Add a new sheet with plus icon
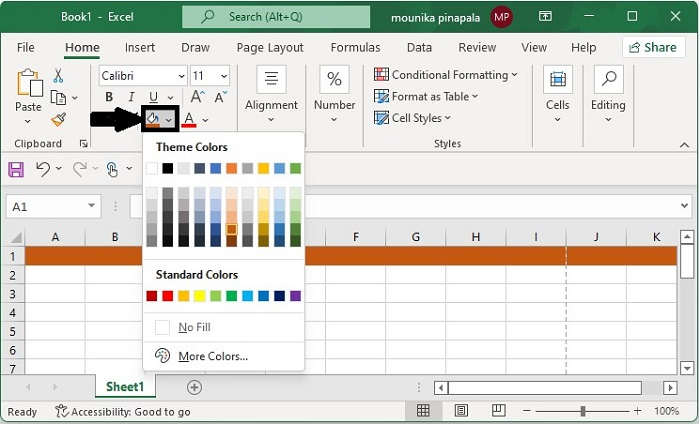 [194, 387]
